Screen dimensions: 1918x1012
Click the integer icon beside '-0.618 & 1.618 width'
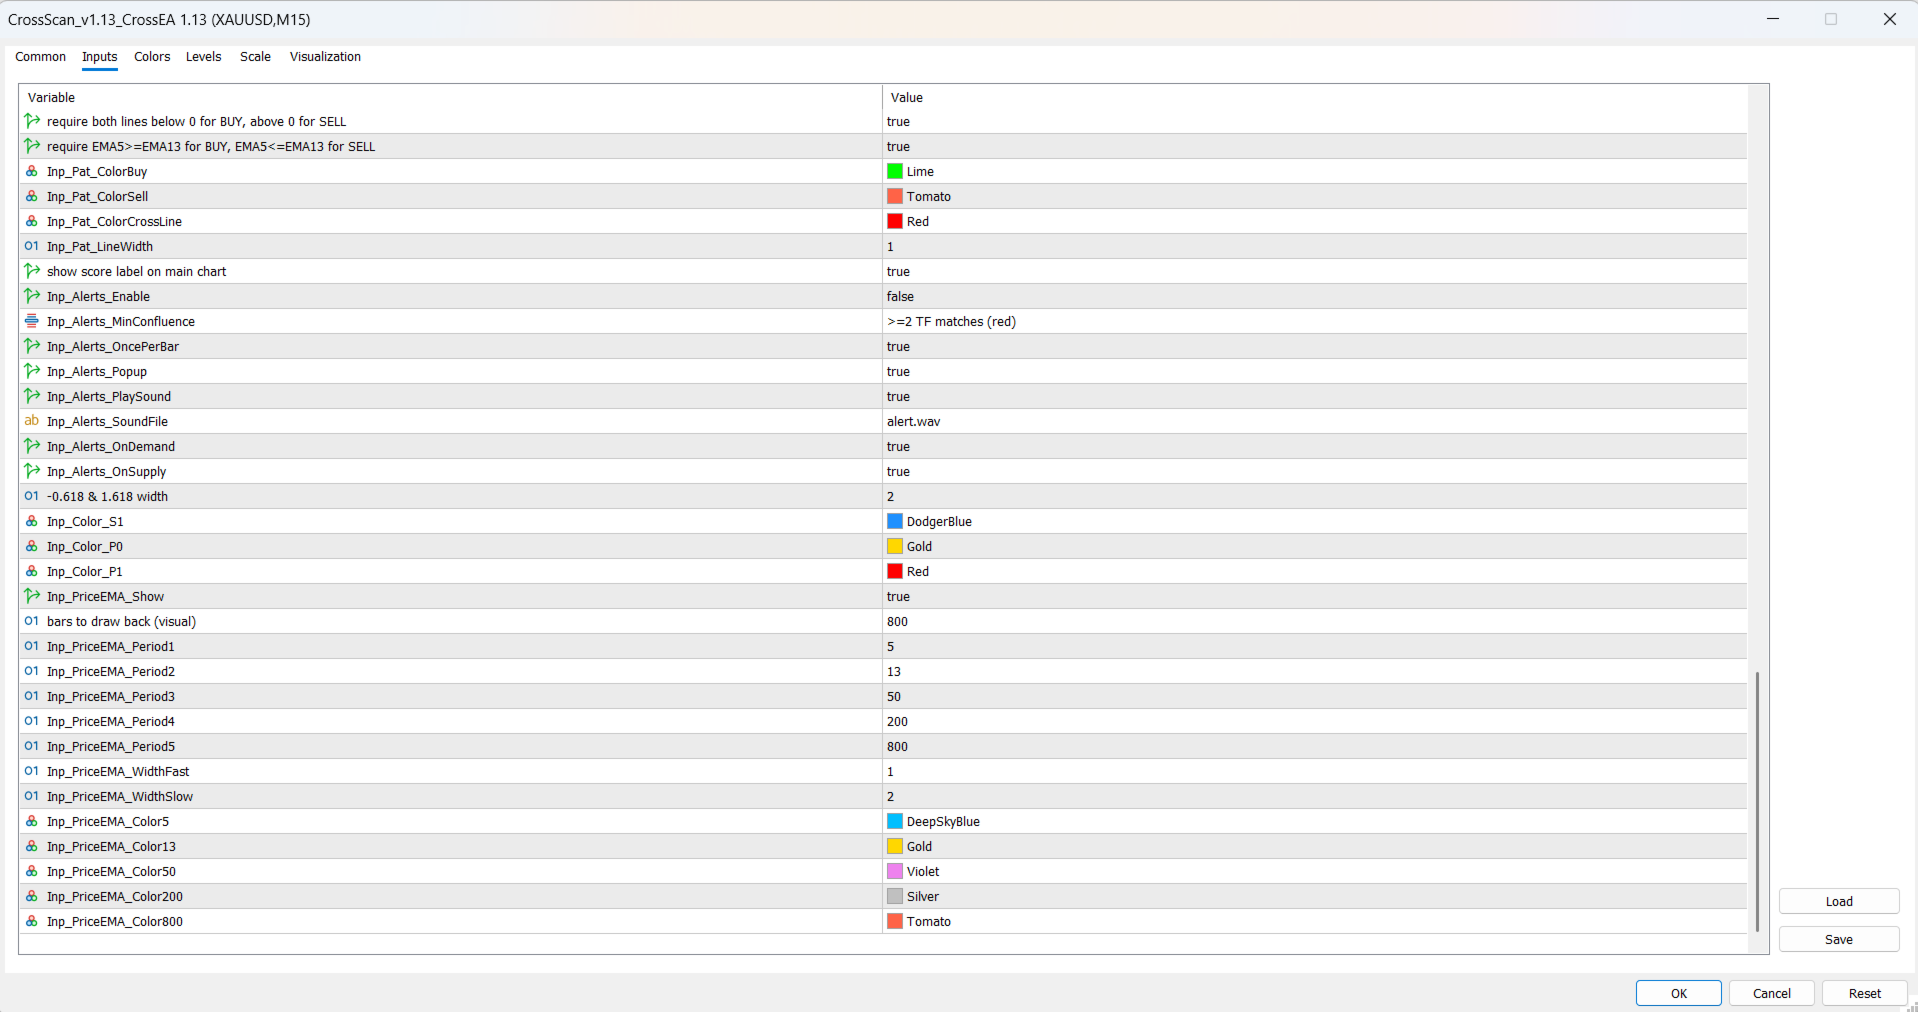pos(32,496)
